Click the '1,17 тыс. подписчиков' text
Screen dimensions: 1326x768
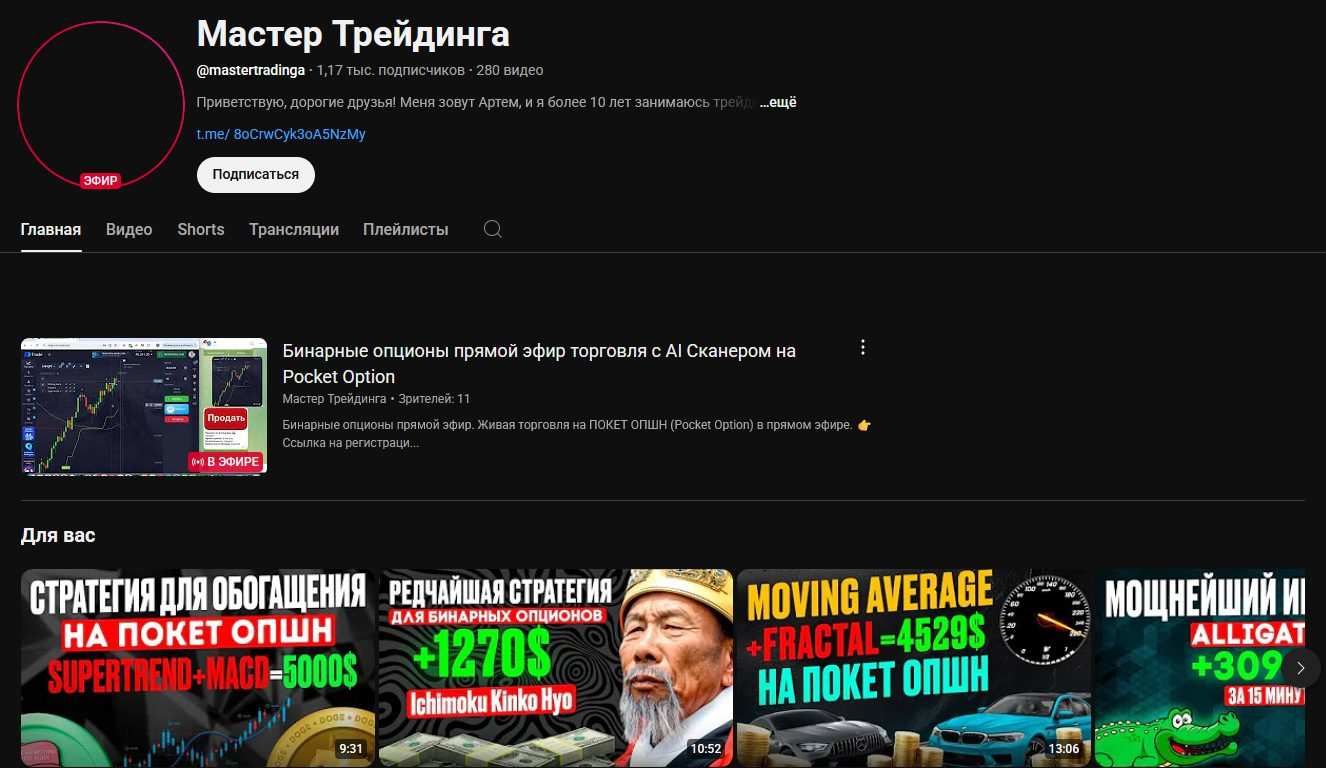coord(391,70)
